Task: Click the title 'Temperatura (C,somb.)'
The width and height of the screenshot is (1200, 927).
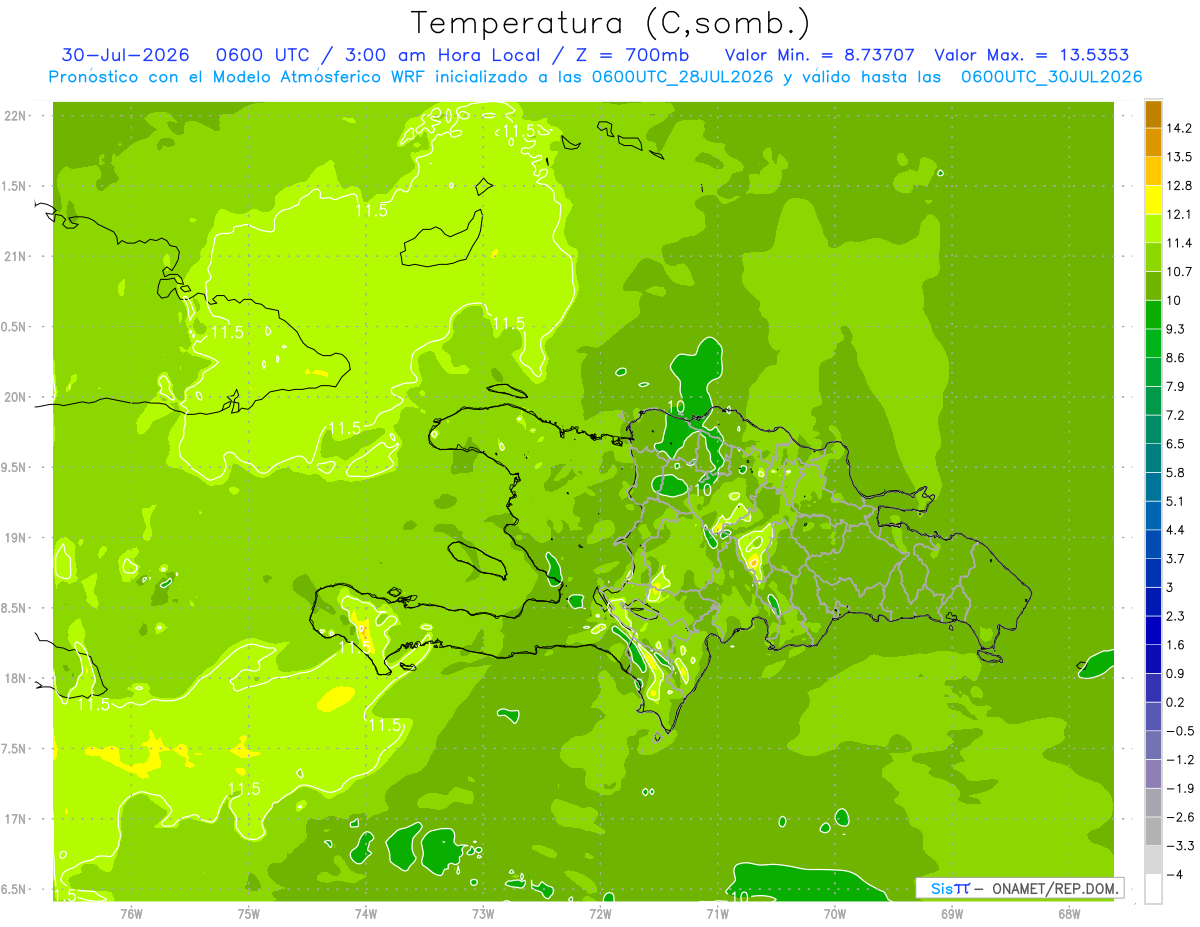Action: pyautogui.click(x=611, y=23)
